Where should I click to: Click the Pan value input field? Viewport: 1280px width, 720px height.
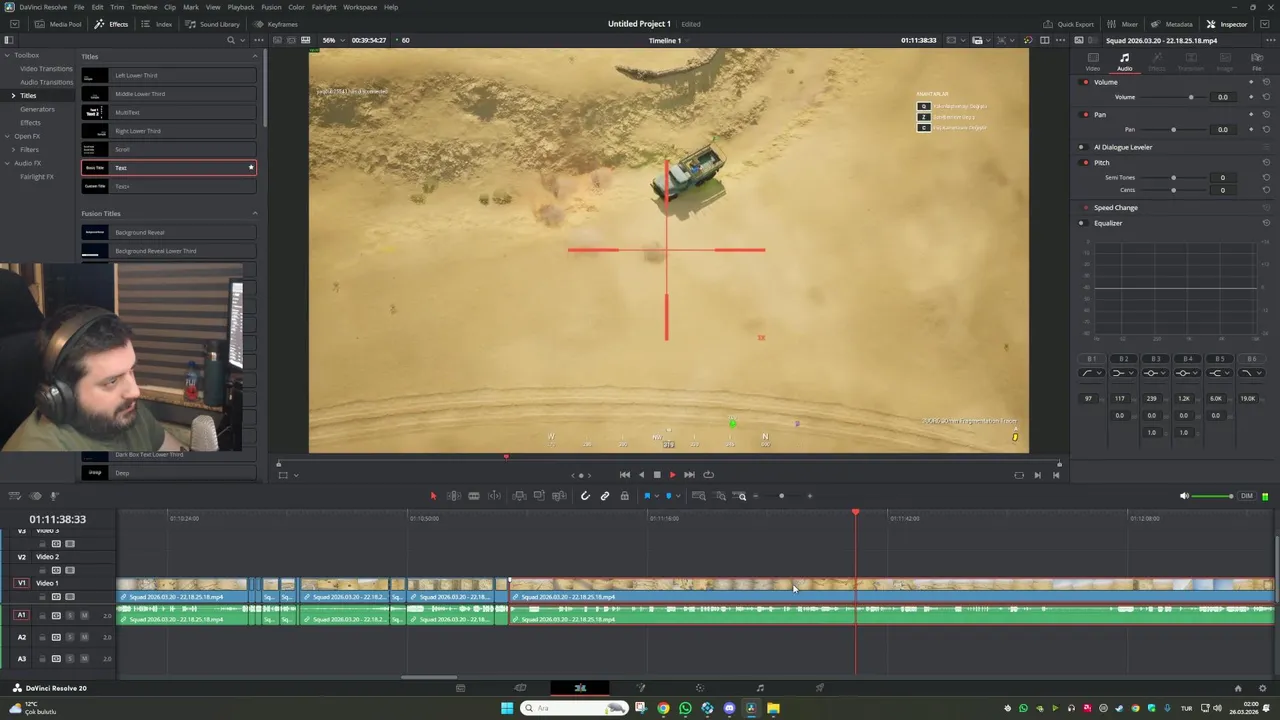coord(1222,129)
